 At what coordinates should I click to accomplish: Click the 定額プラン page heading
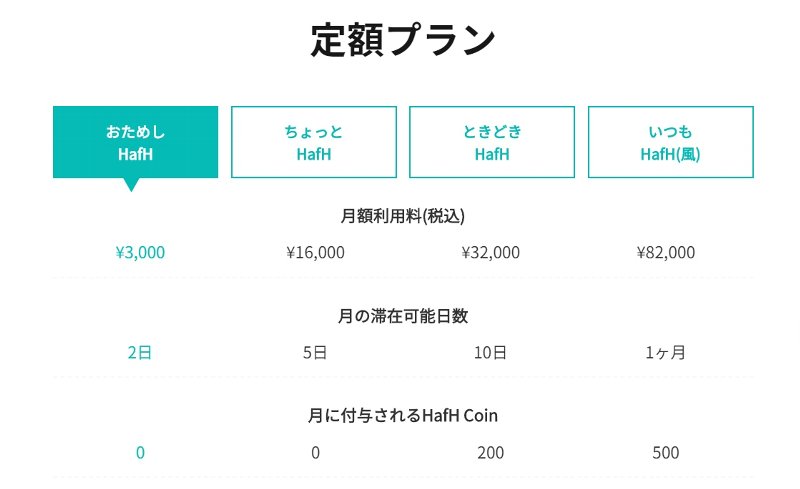point(403,40)
